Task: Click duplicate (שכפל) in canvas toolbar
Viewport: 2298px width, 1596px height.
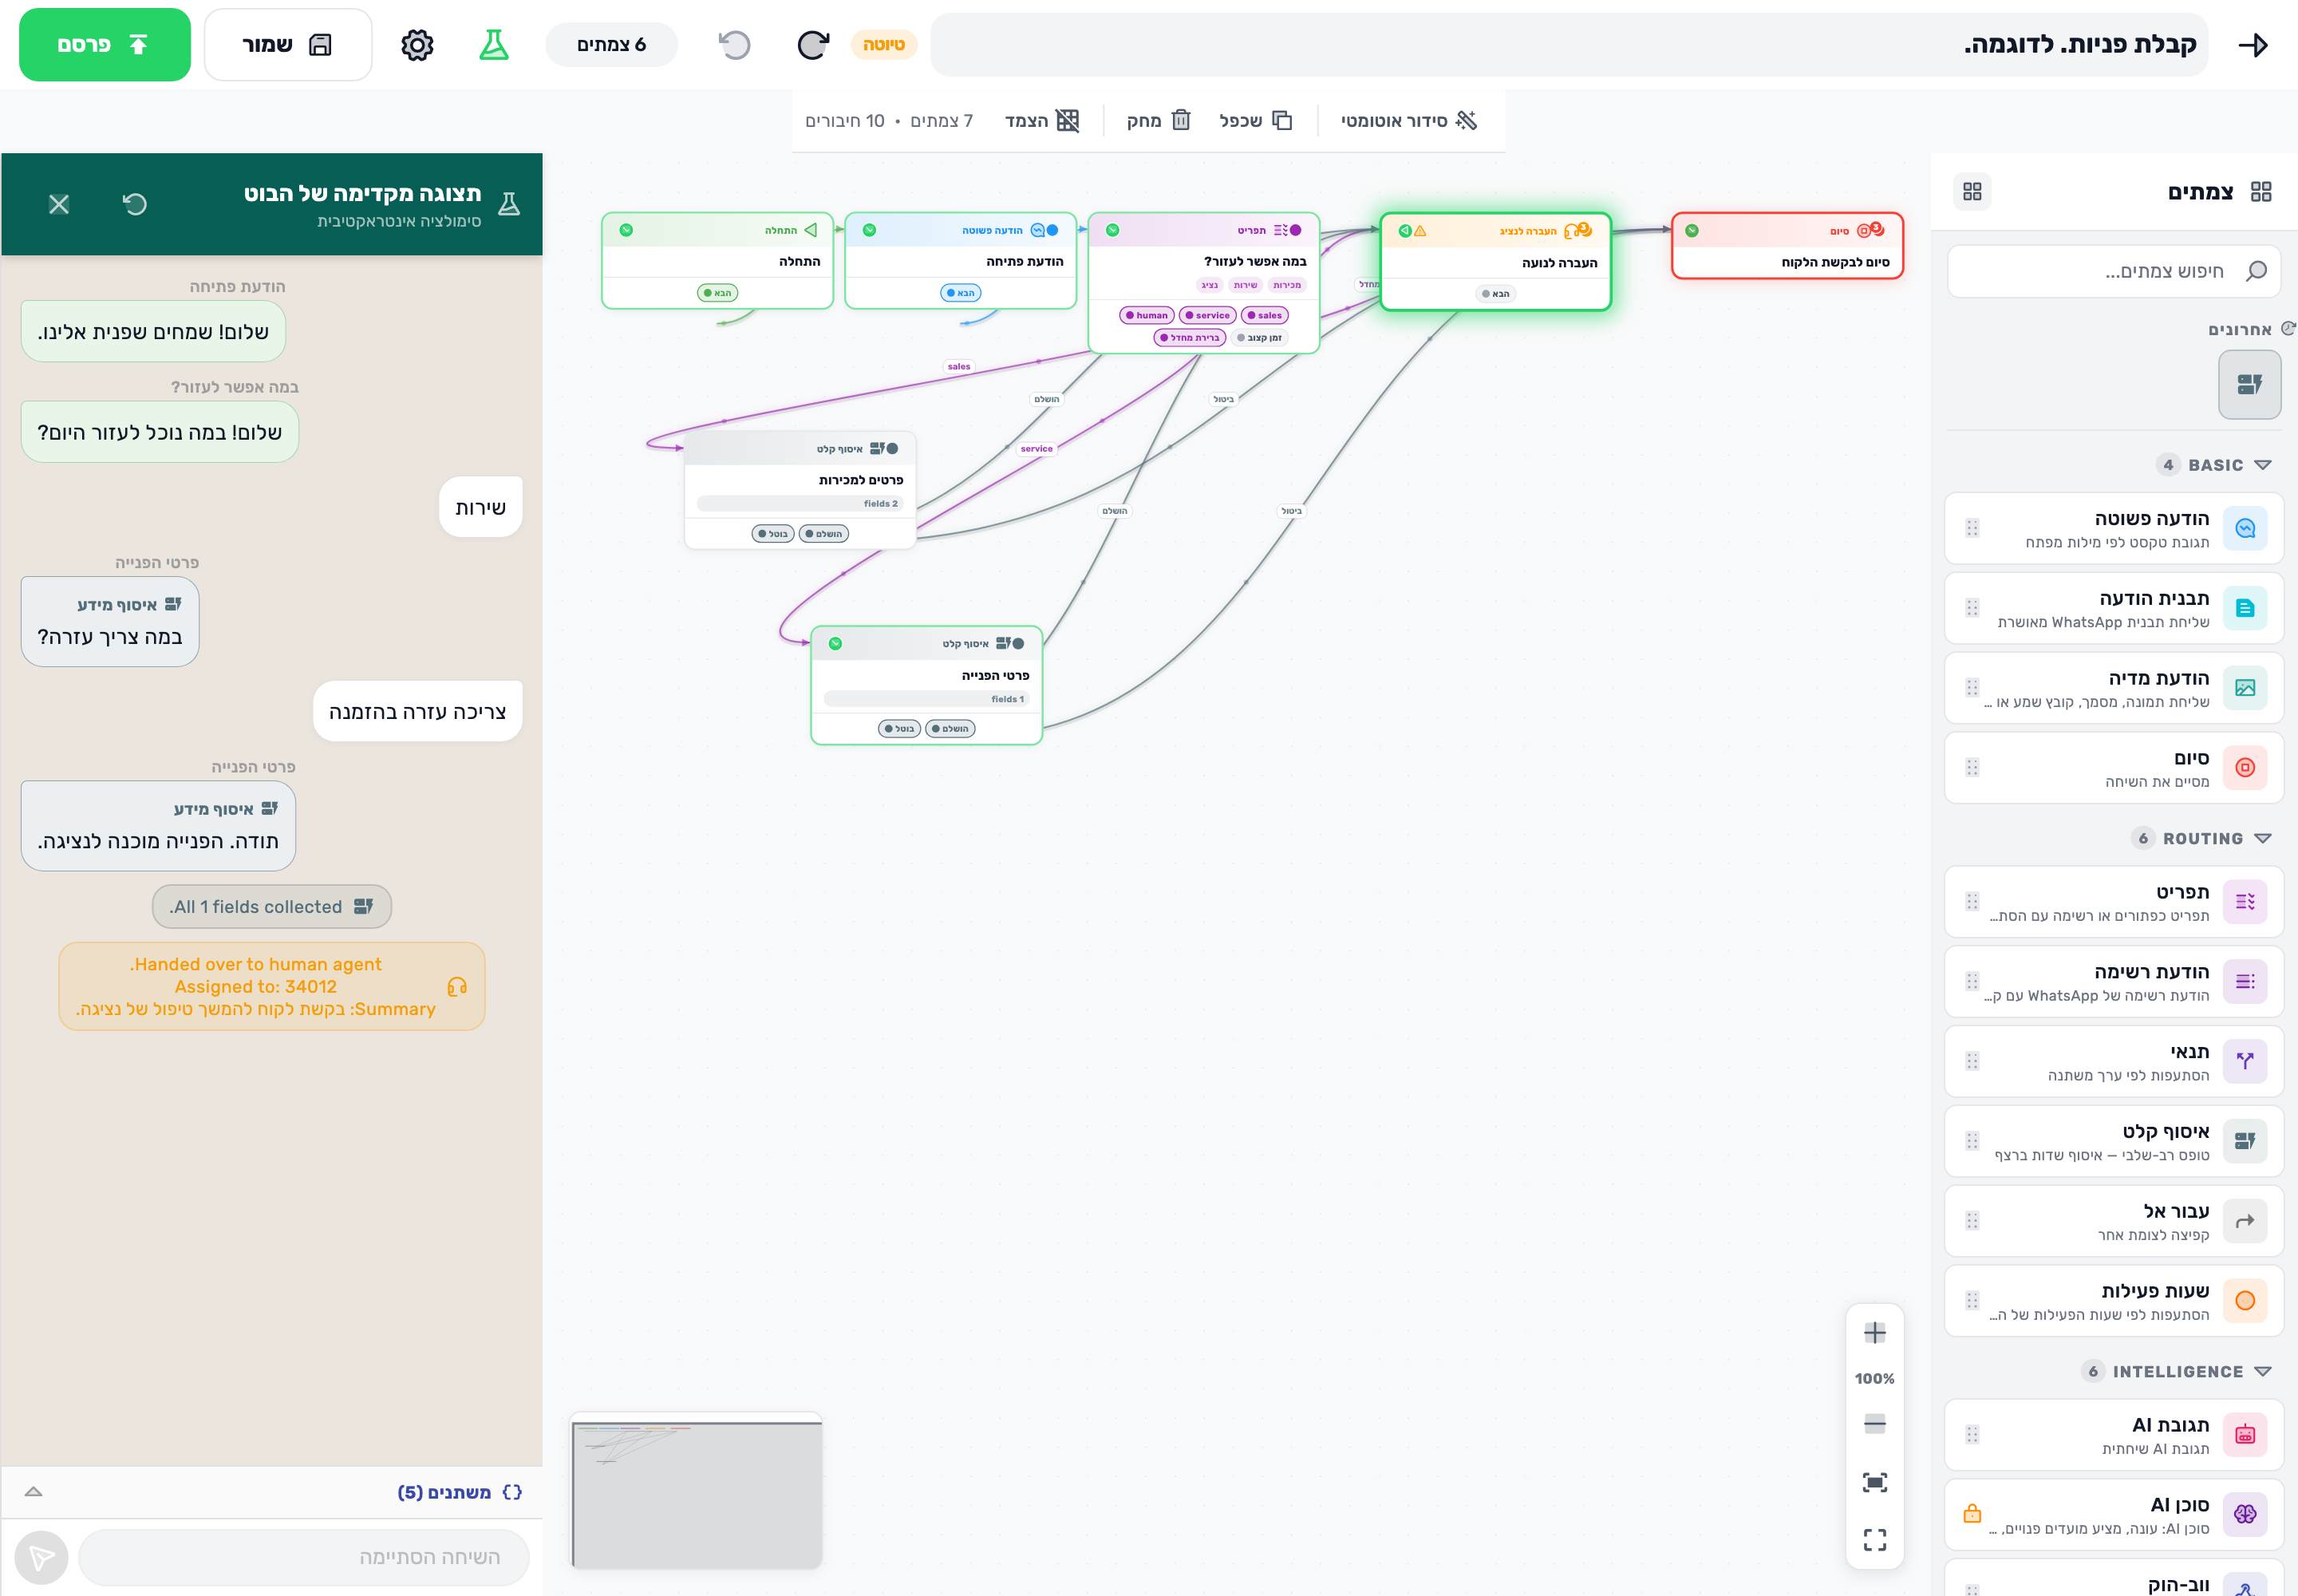Action: click(x=1256, y=121)
